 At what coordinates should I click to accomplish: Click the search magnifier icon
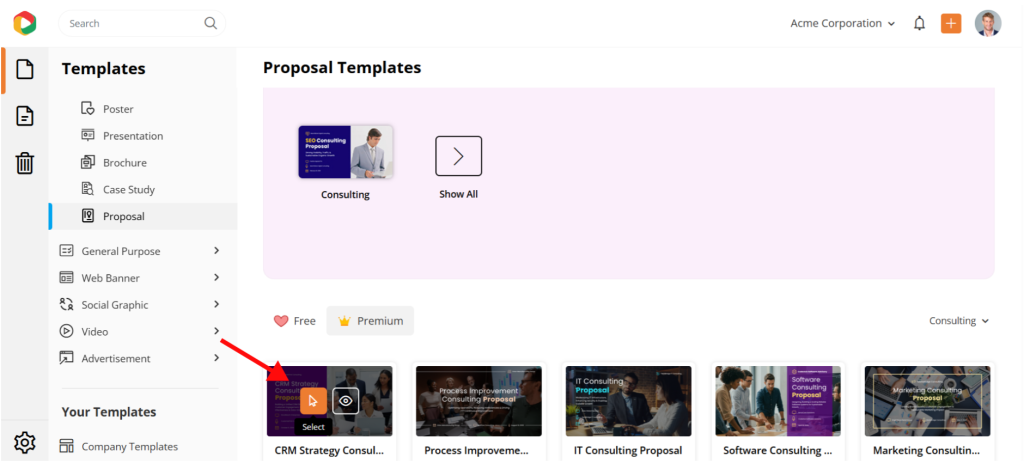210,23
